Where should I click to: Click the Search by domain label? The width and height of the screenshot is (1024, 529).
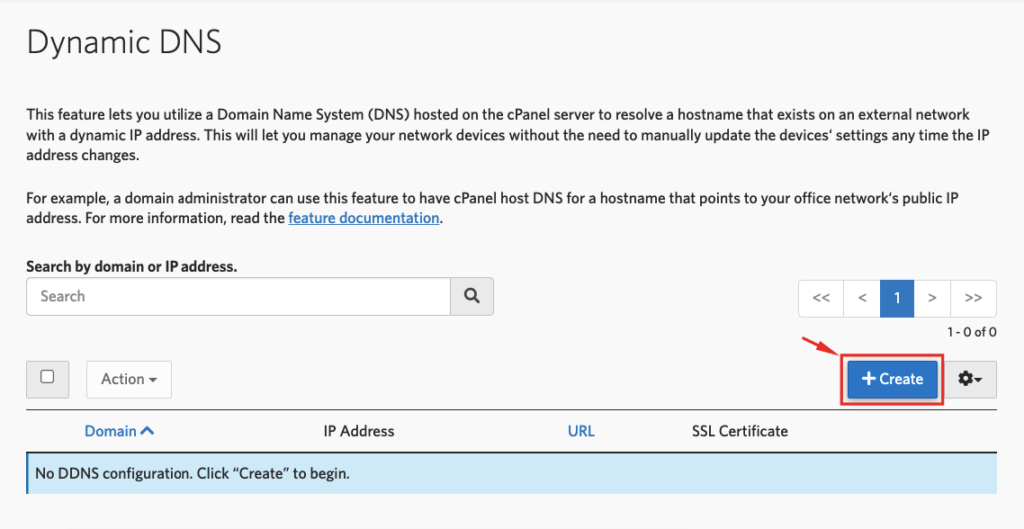click(132, 266)
